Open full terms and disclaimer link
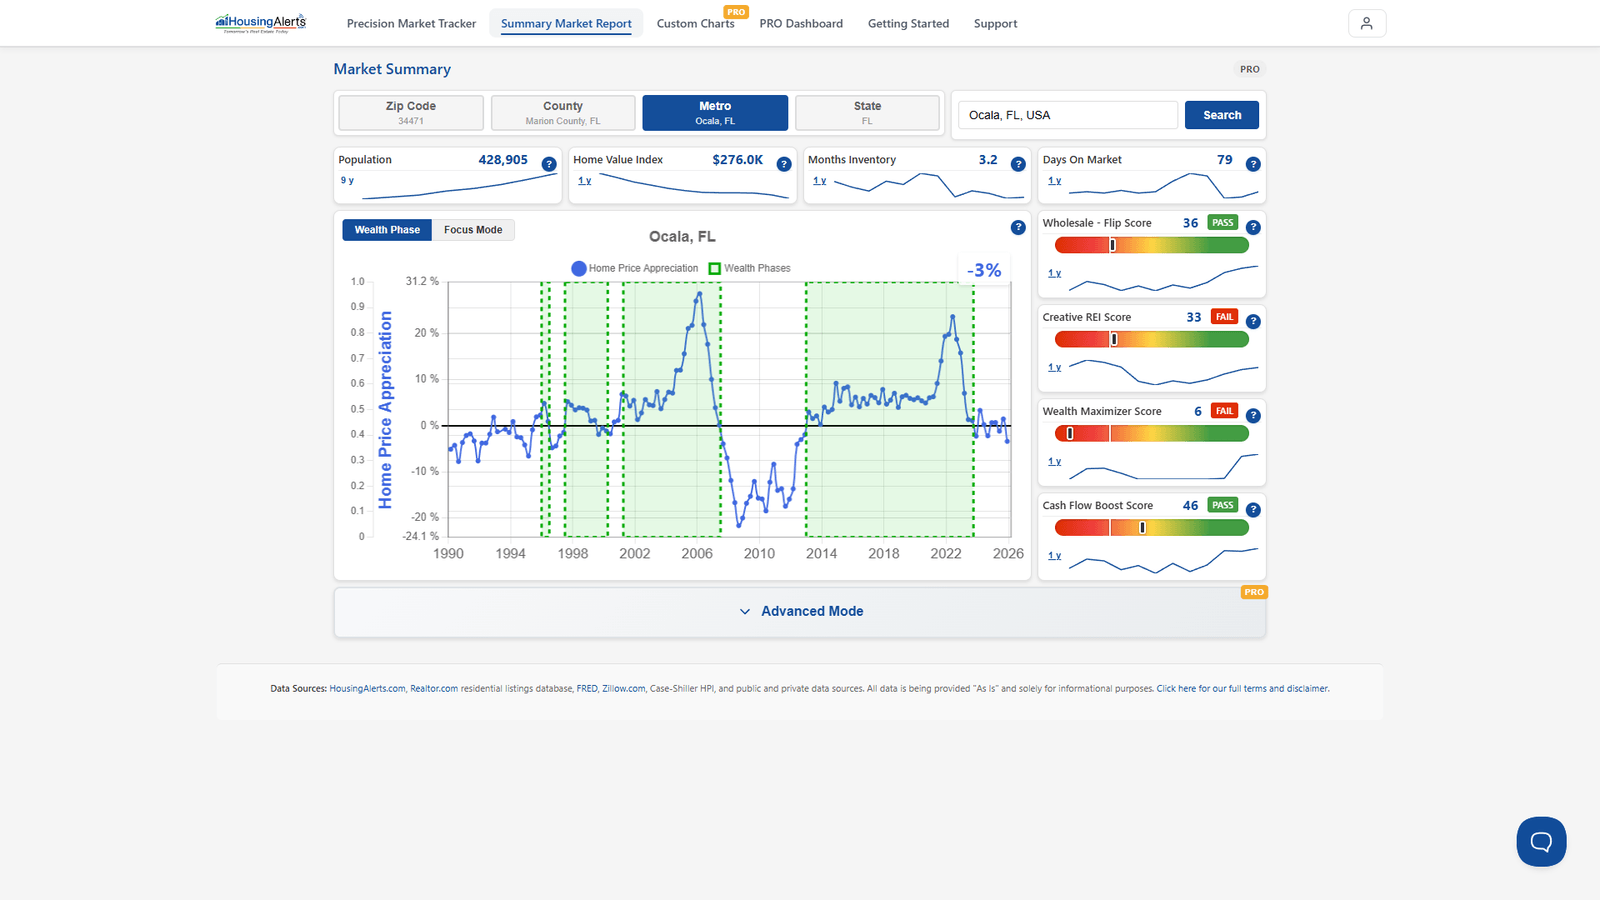 1243,688
